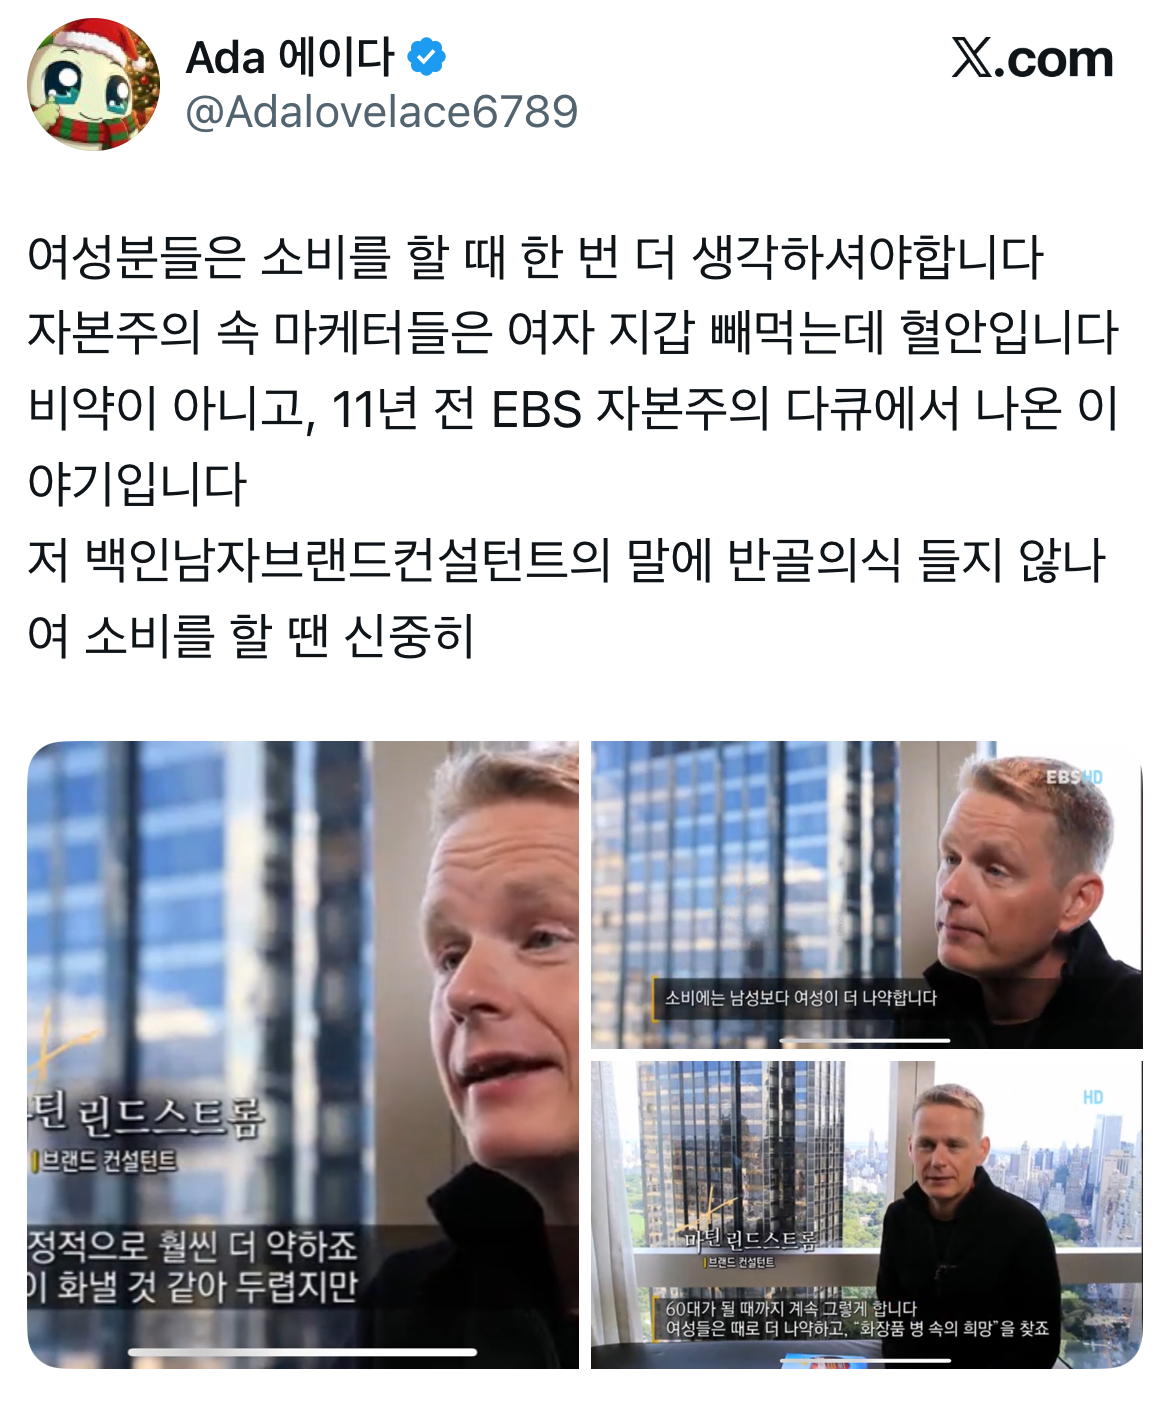
Task: Open the bottom-right photo with city skyline
Action: (866, 1214)
